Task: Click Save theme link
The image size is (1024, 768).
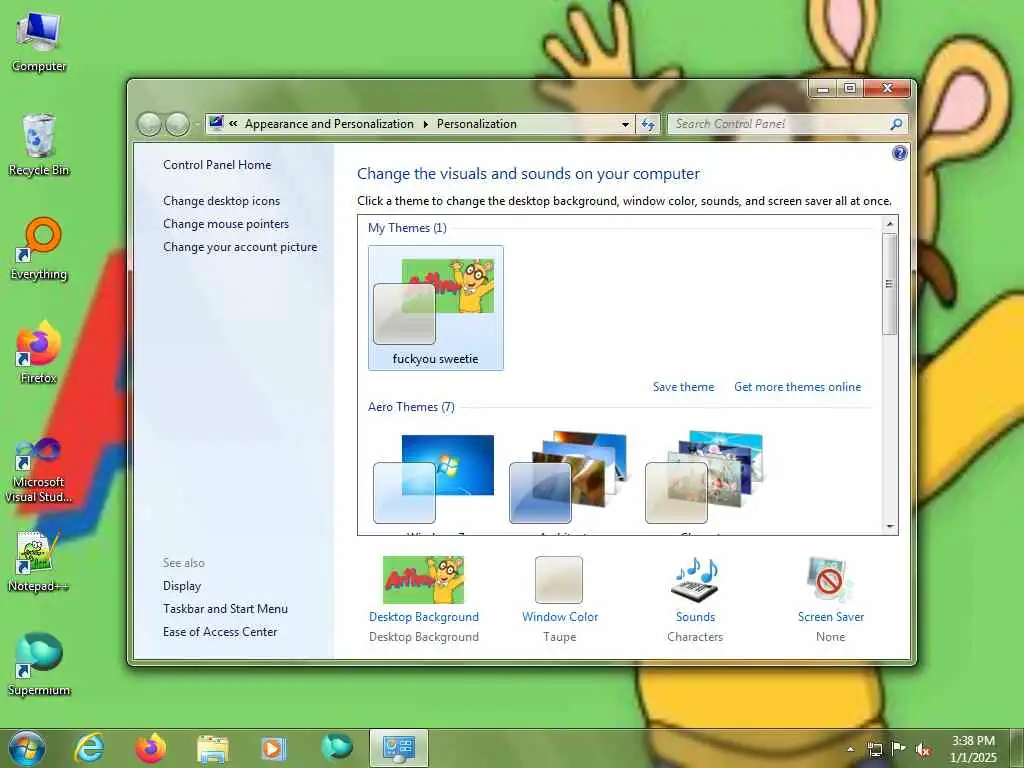Action: (683, 387)
